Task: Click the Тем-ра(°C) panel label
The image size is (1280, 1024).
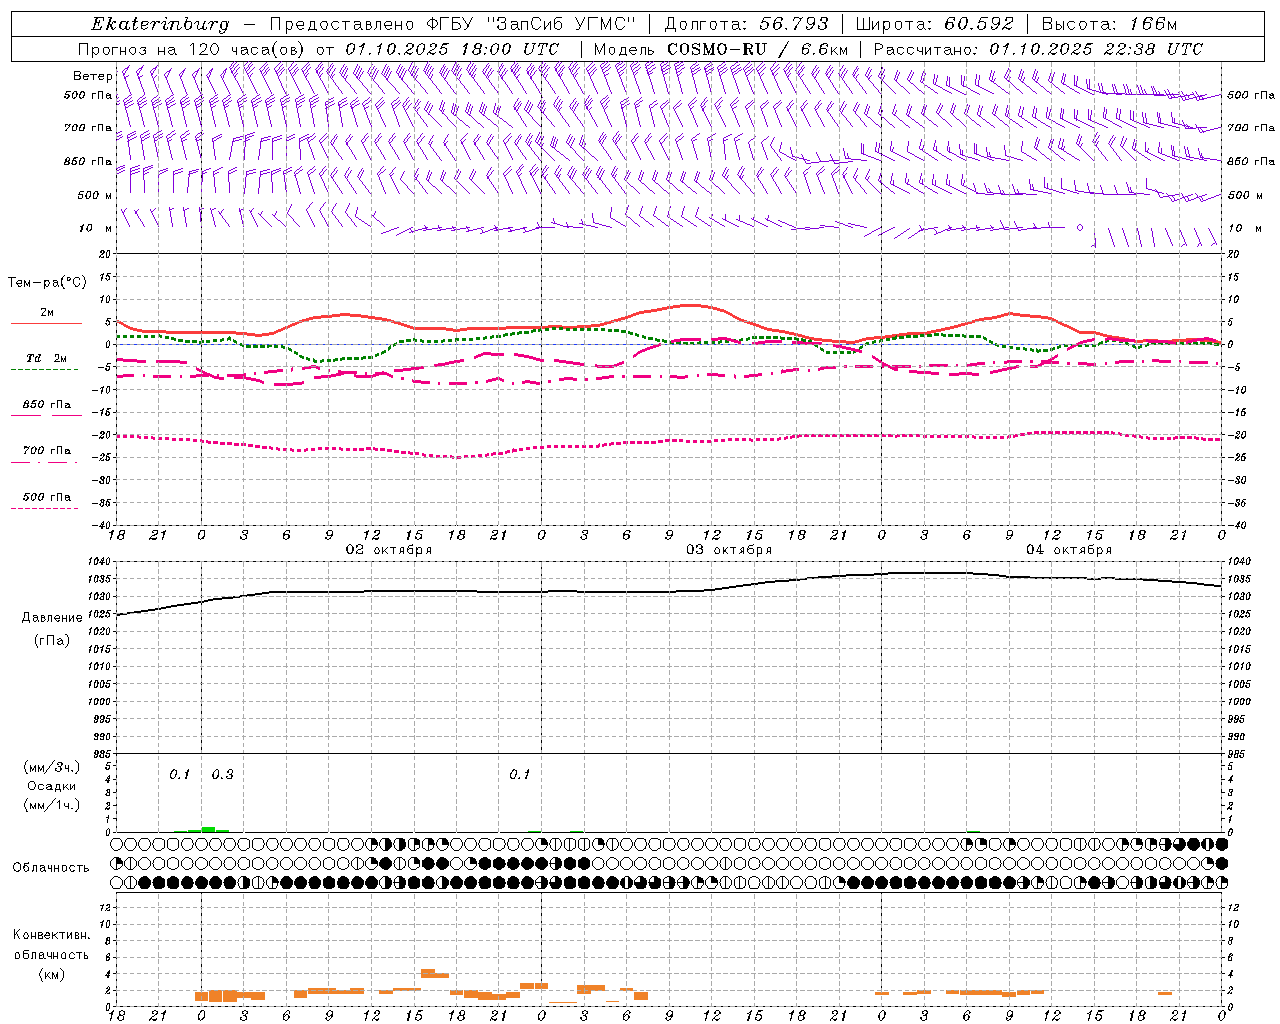Action: [47, 283]
